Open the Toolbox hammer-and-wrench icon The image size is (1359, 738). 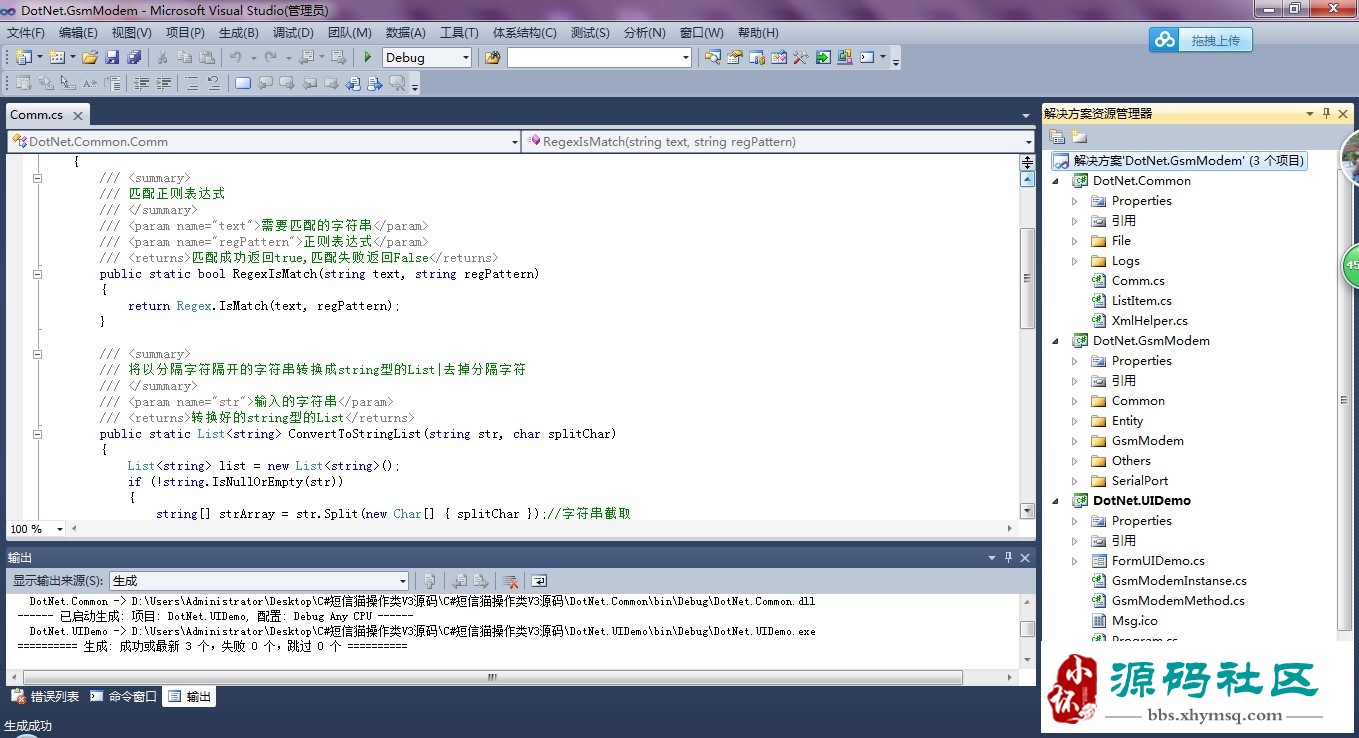click(x=800, y=57)
